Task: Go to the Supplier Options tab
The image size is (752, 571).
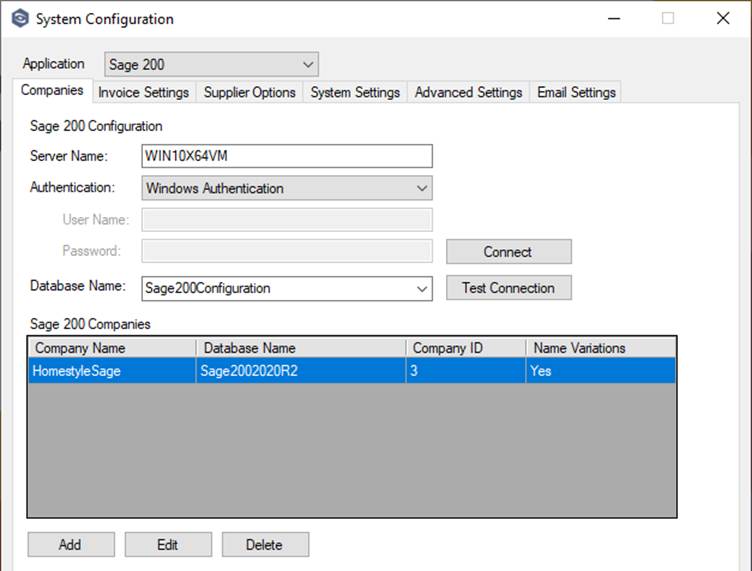Action: 249,93
